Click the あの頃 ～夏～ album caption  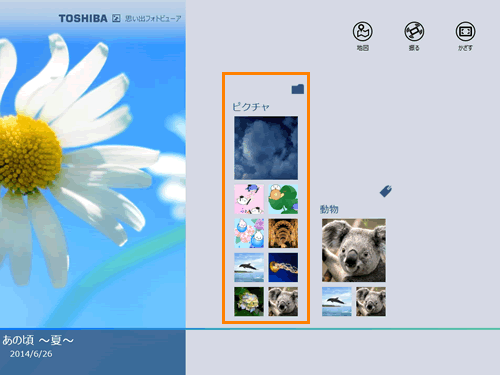point(38,340)
